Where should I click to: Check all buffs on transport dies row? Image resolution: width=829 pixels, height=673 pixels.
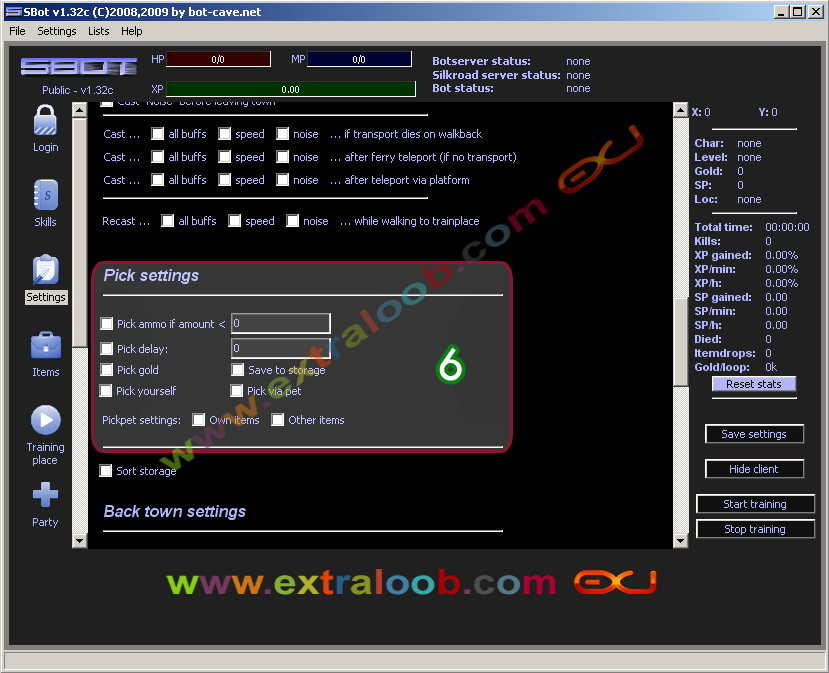[158, 134]
